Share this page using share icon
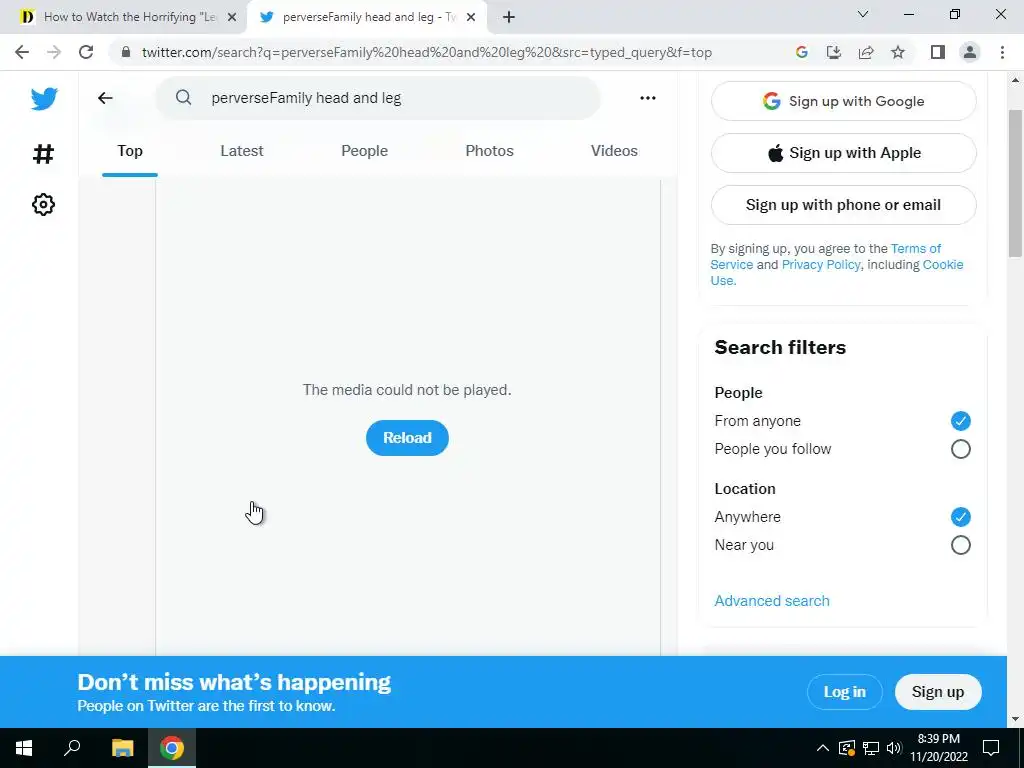The height and width of the screenshot is (768, 1024). [x=866, y=52]
